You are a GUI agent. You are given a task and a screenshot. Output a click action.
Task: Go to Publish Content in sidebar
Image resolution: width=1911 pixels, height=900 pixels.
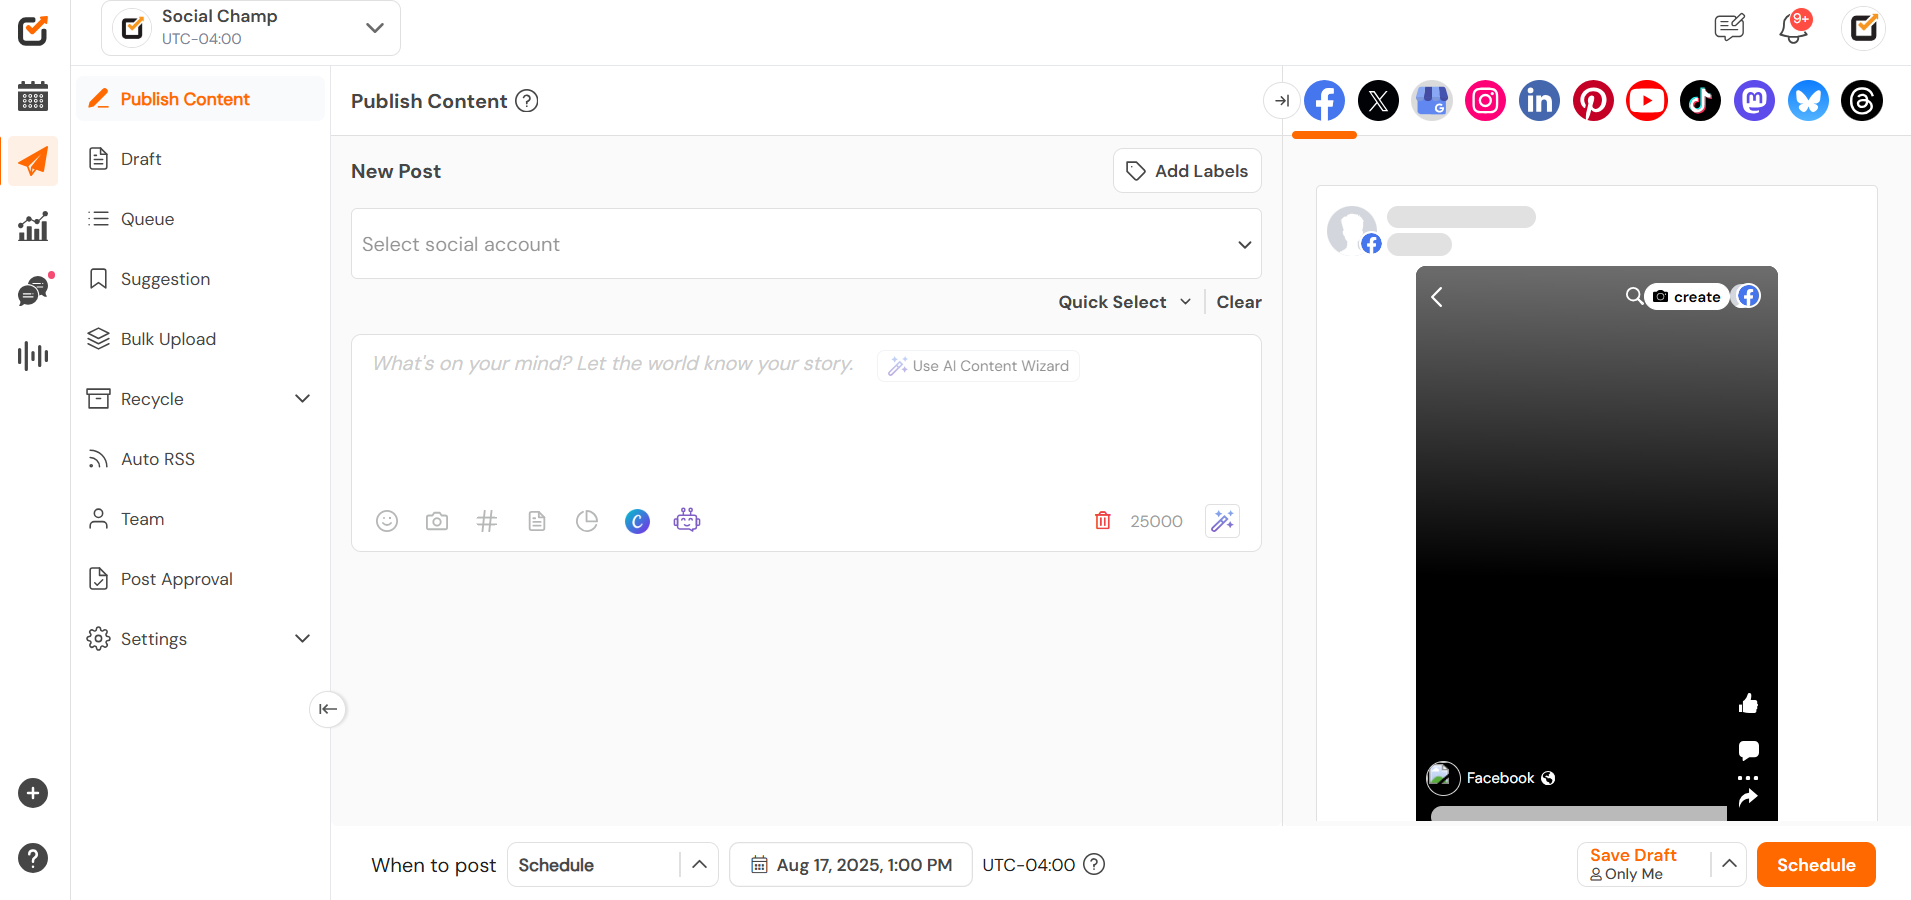tap(200, 99)
